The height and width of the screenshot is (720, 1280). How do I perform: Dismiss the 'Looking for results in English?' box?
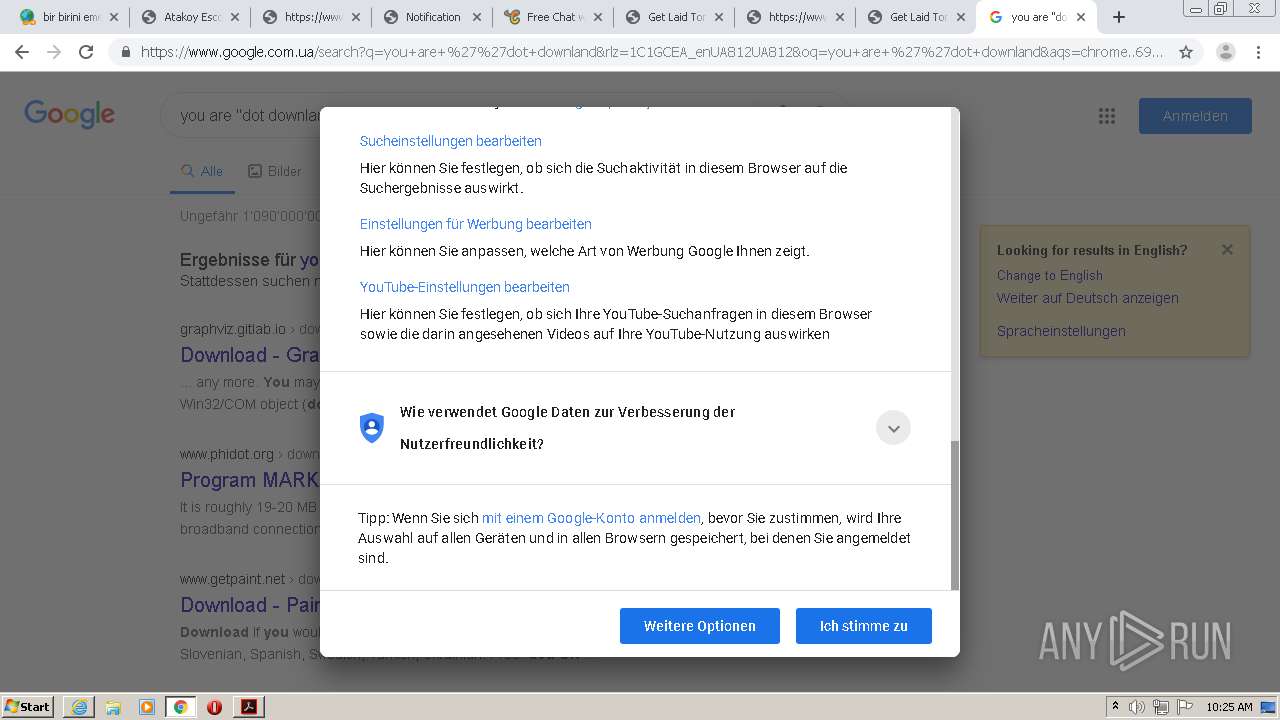click(1227, 250)
